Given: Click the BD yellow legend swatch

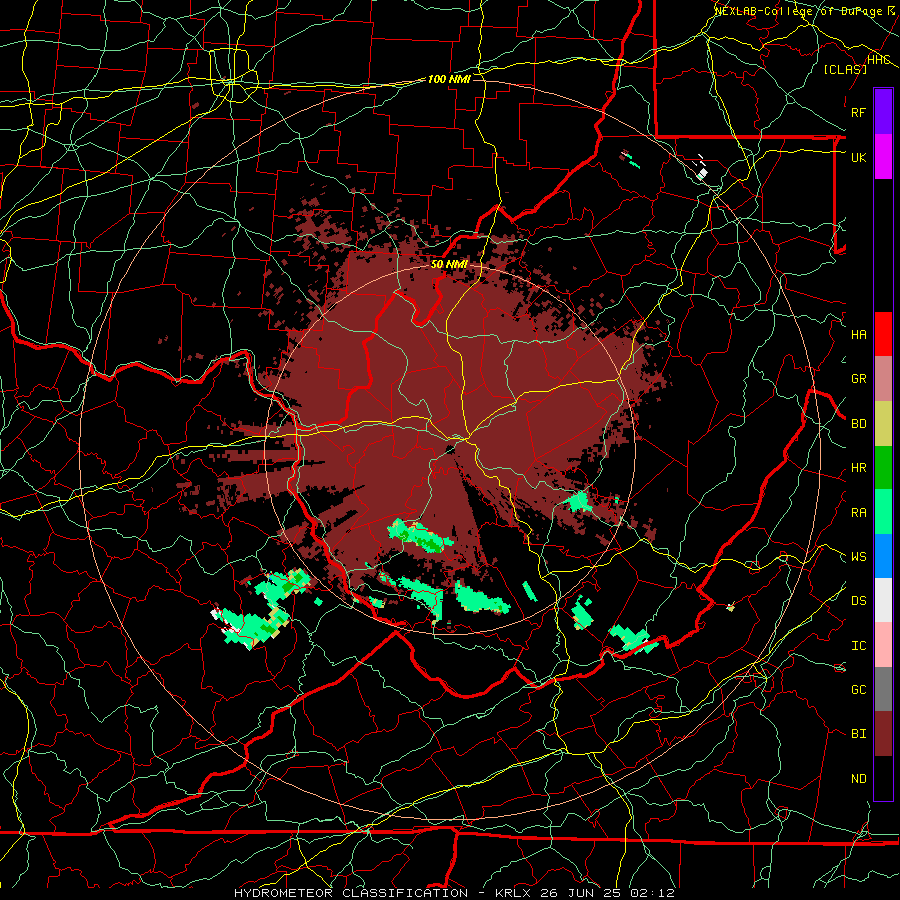Looking at the screenshot, I should [883, 423].
